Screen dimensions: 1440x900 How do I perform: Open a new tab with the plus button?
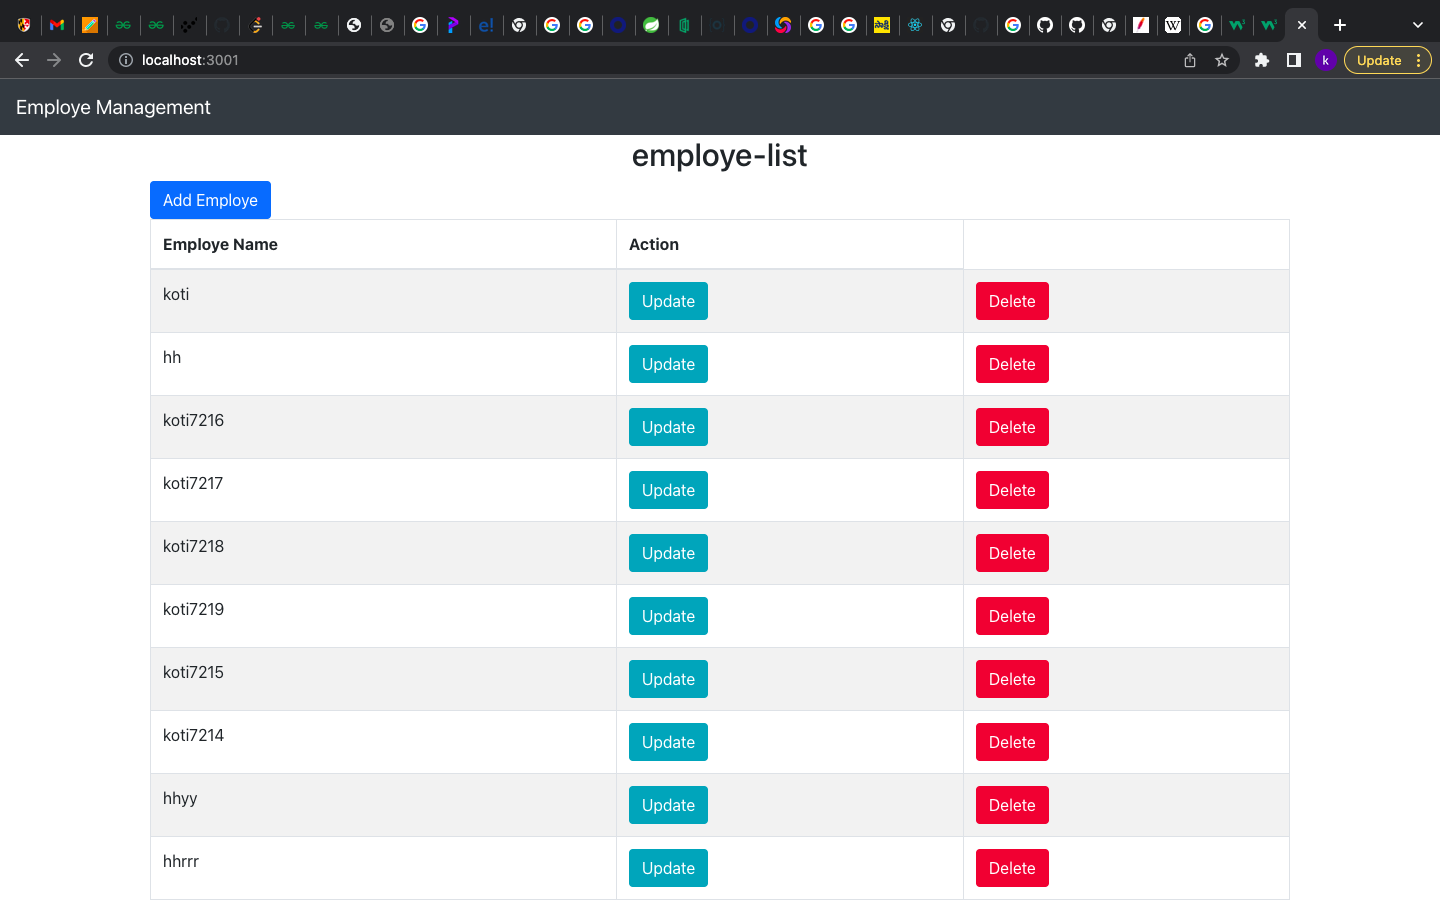click(x=1340, y=24)
